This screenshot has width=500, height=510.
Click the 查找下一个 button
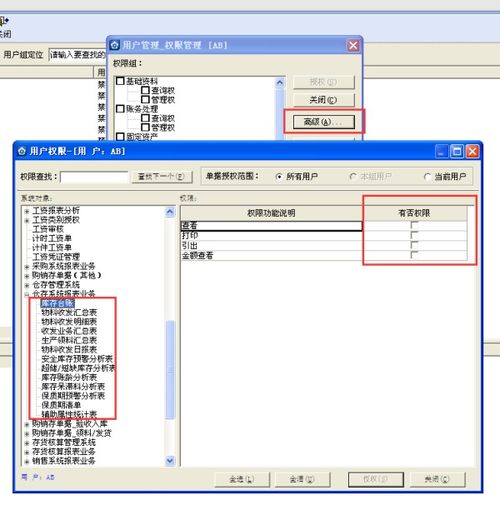pyautogui.click(x=162, y=176)
